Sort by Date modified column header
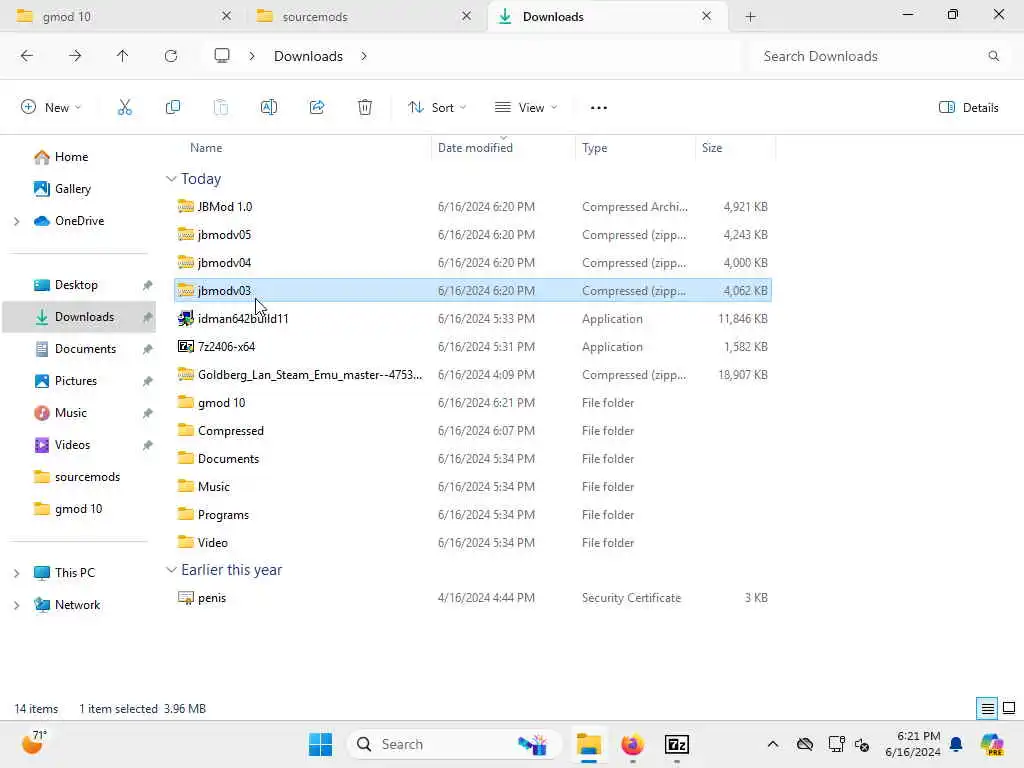 click(x=503, y=148)
